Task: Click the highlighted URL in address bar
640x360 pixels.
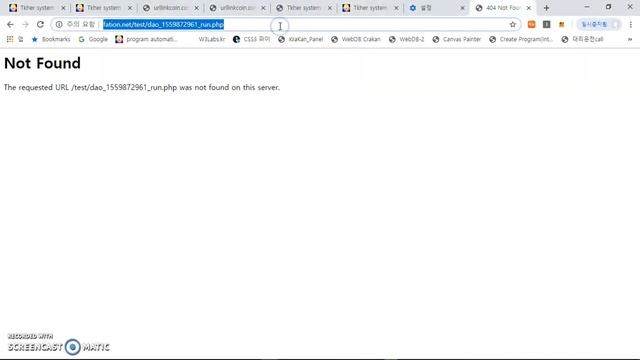Action: click(x=163, y=24)
